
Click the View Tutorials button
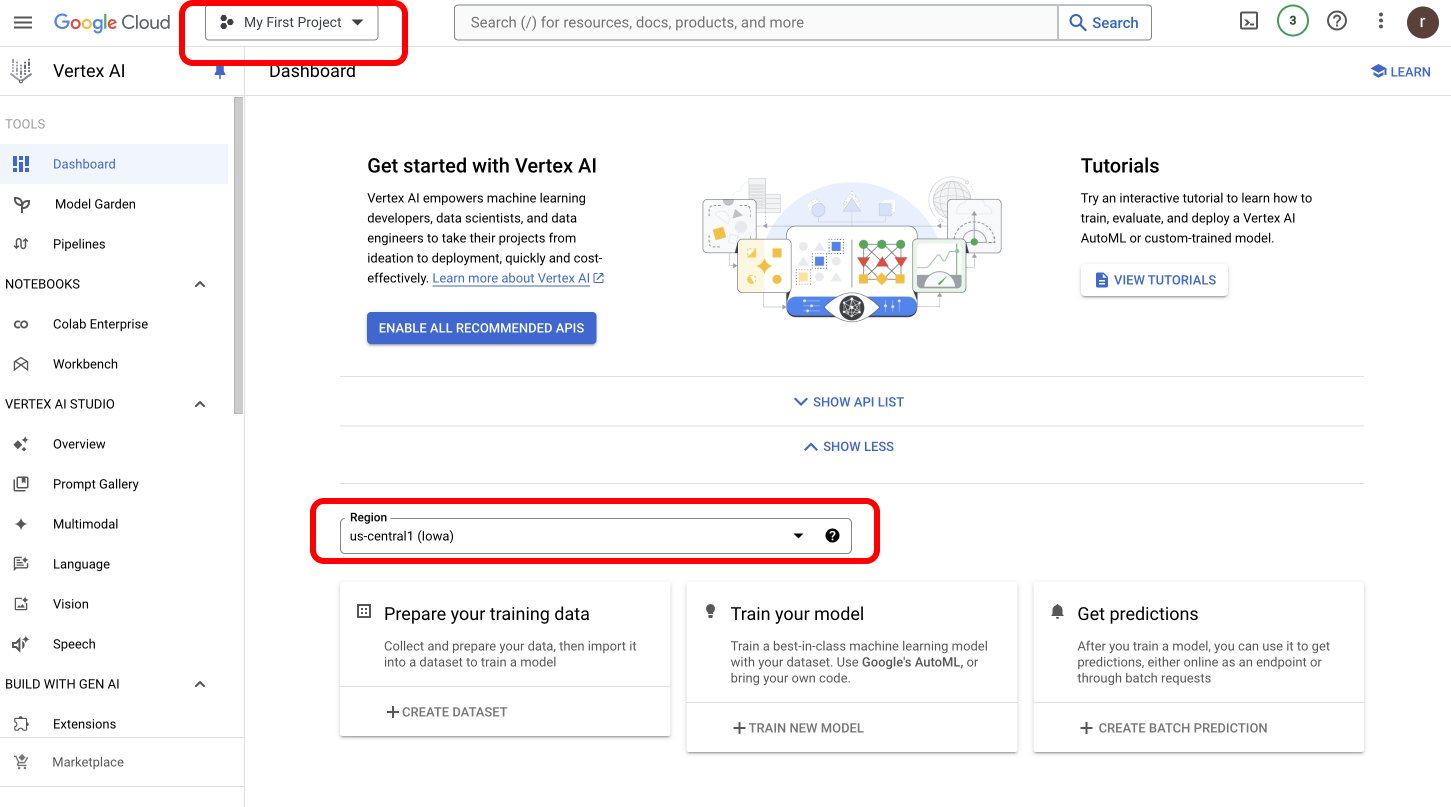(x=1154, y=280)
